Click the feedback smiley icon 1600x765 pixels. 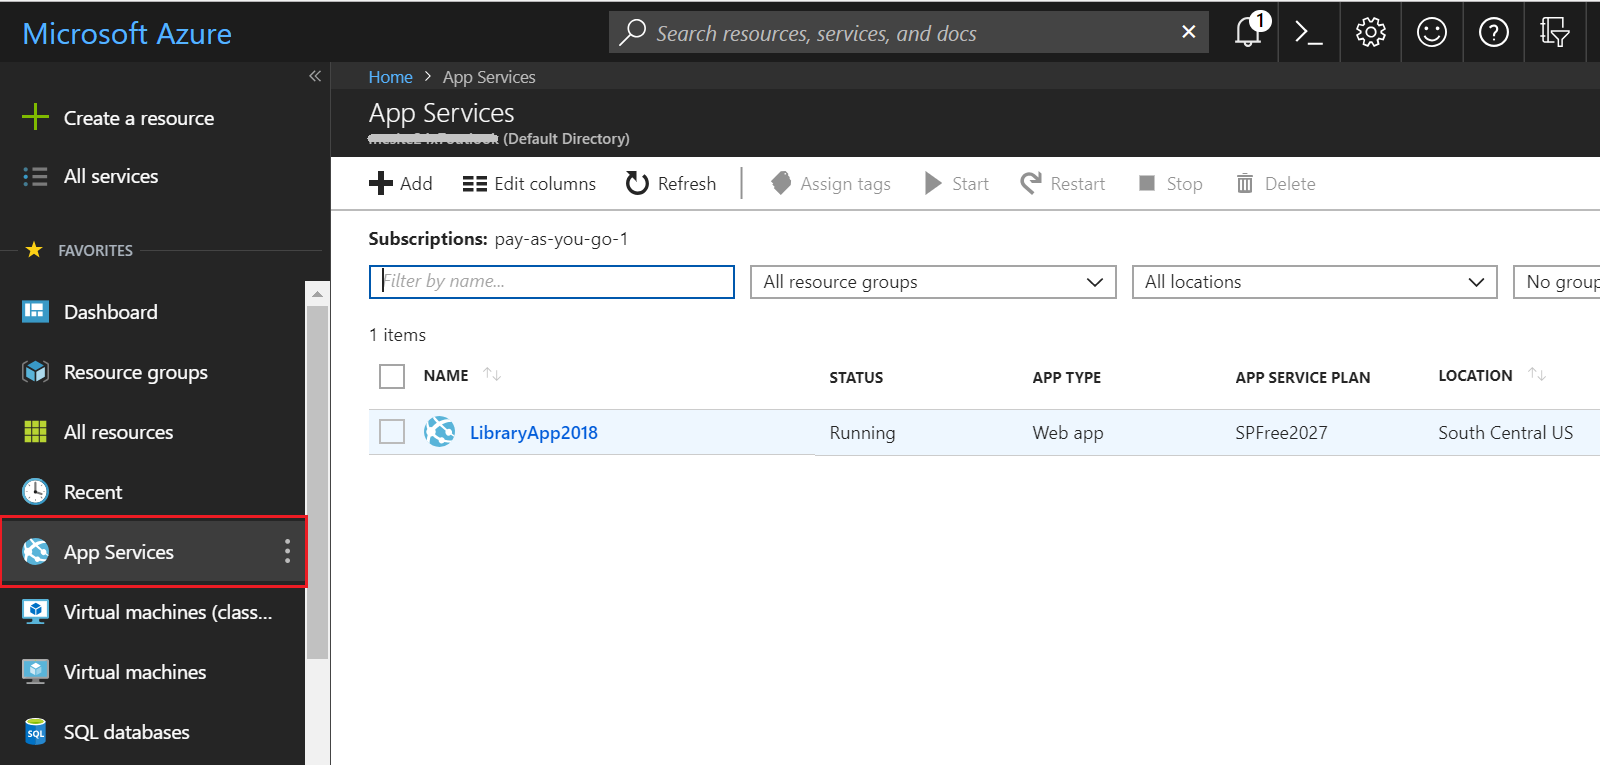(1432, 33)
